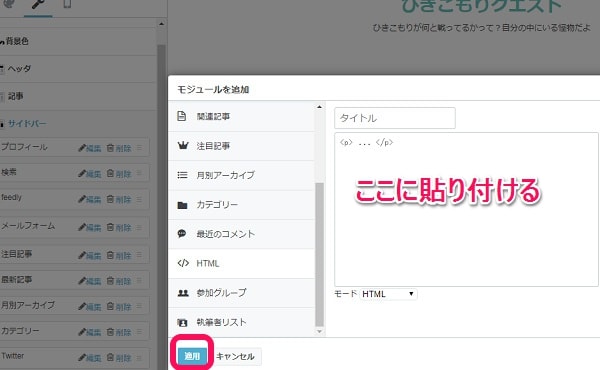
Task: Grab the drag handle of Twitter row
Action: pyautogui.click(x=139, y=357)
